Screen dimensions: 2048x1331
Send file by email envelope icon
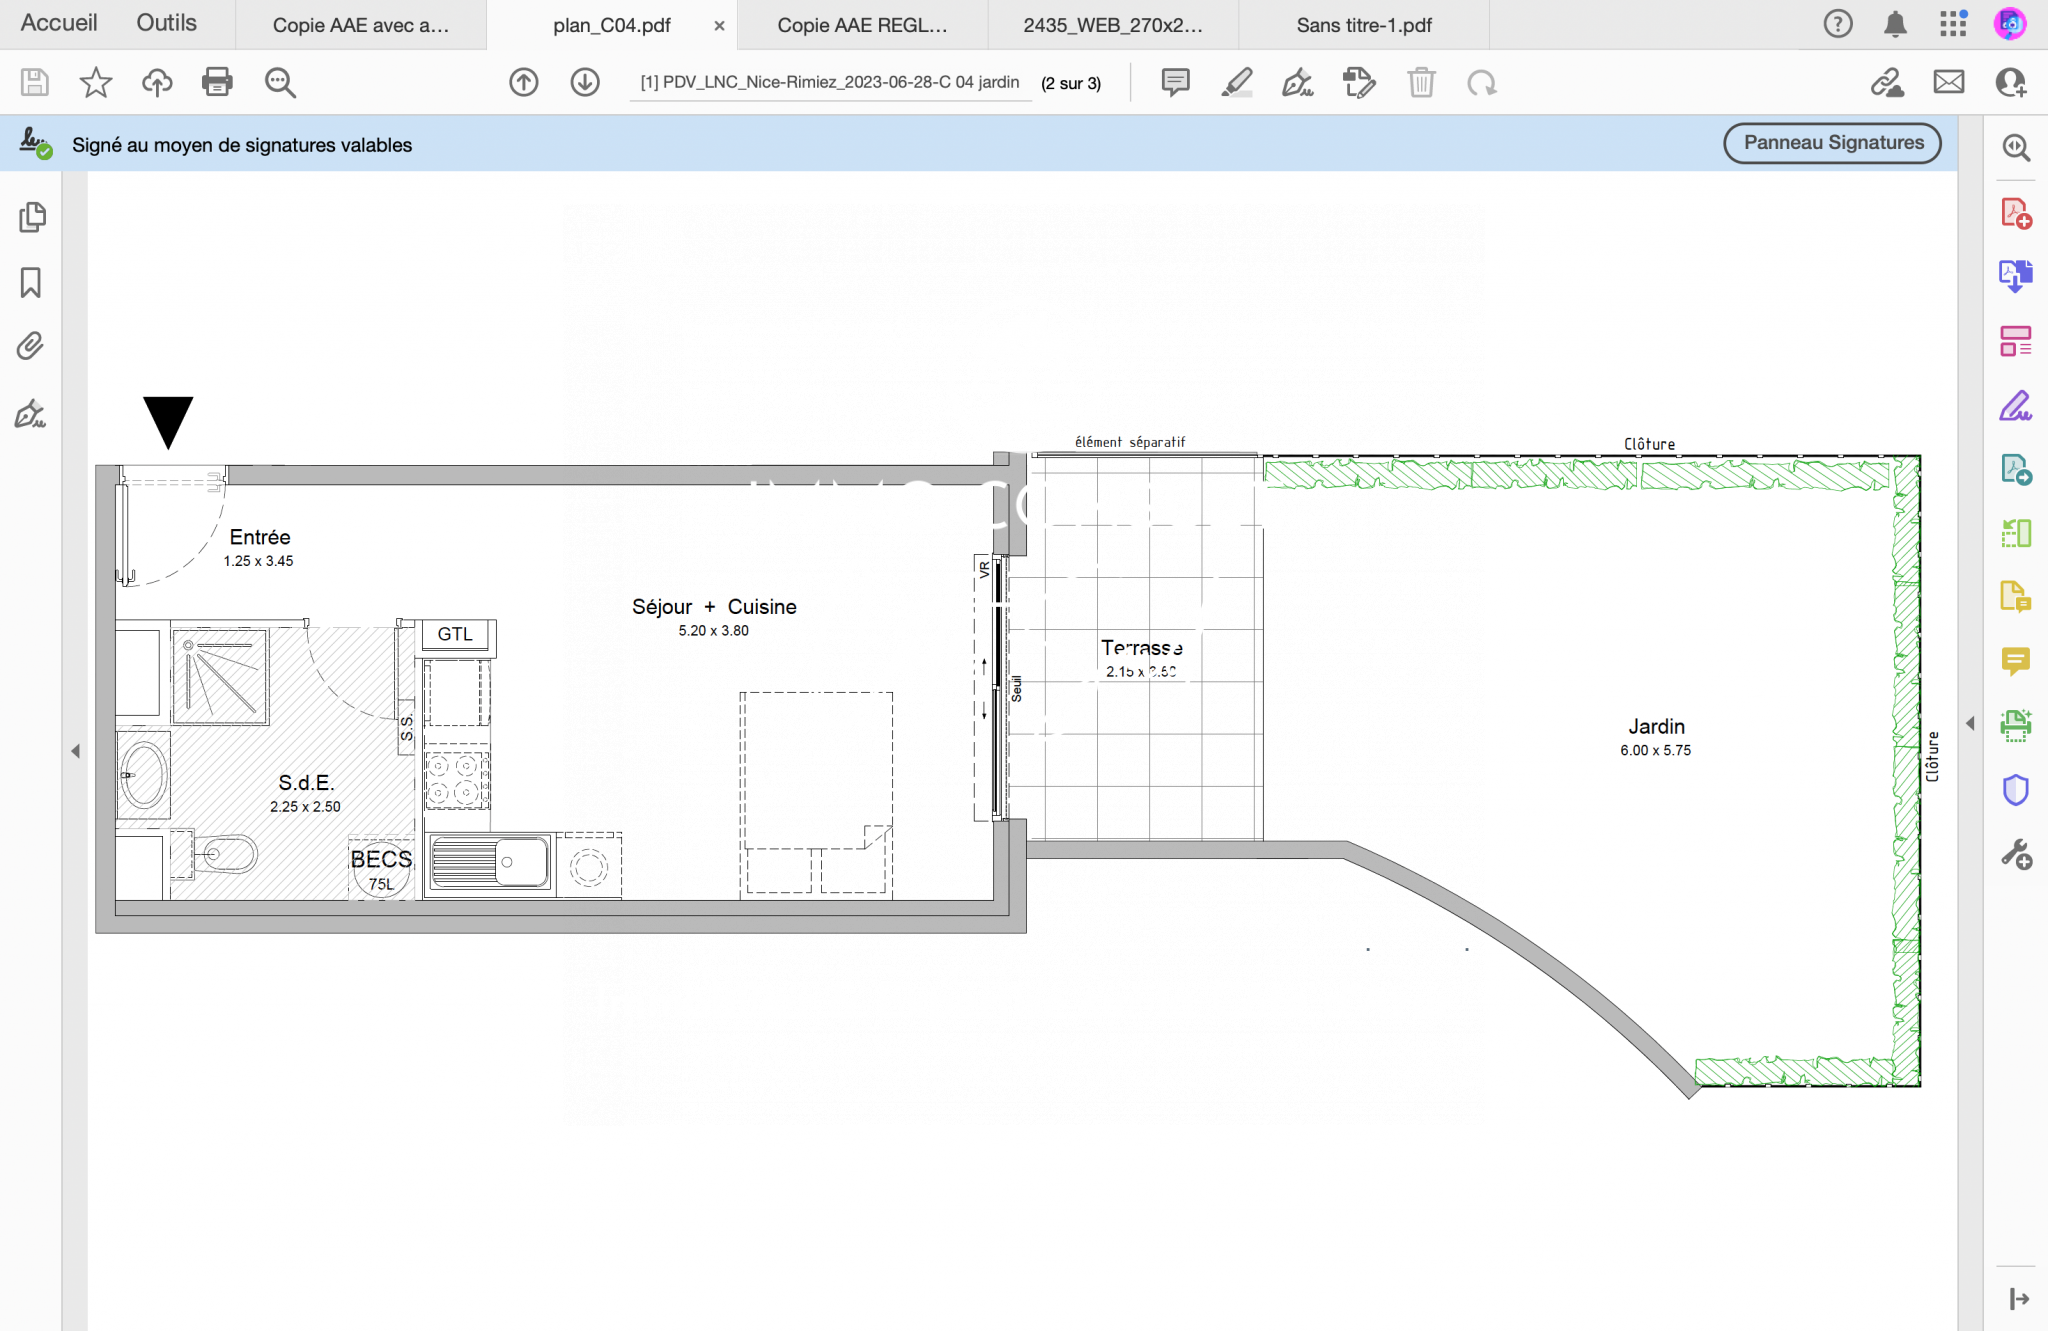[x=1949, y=82]
